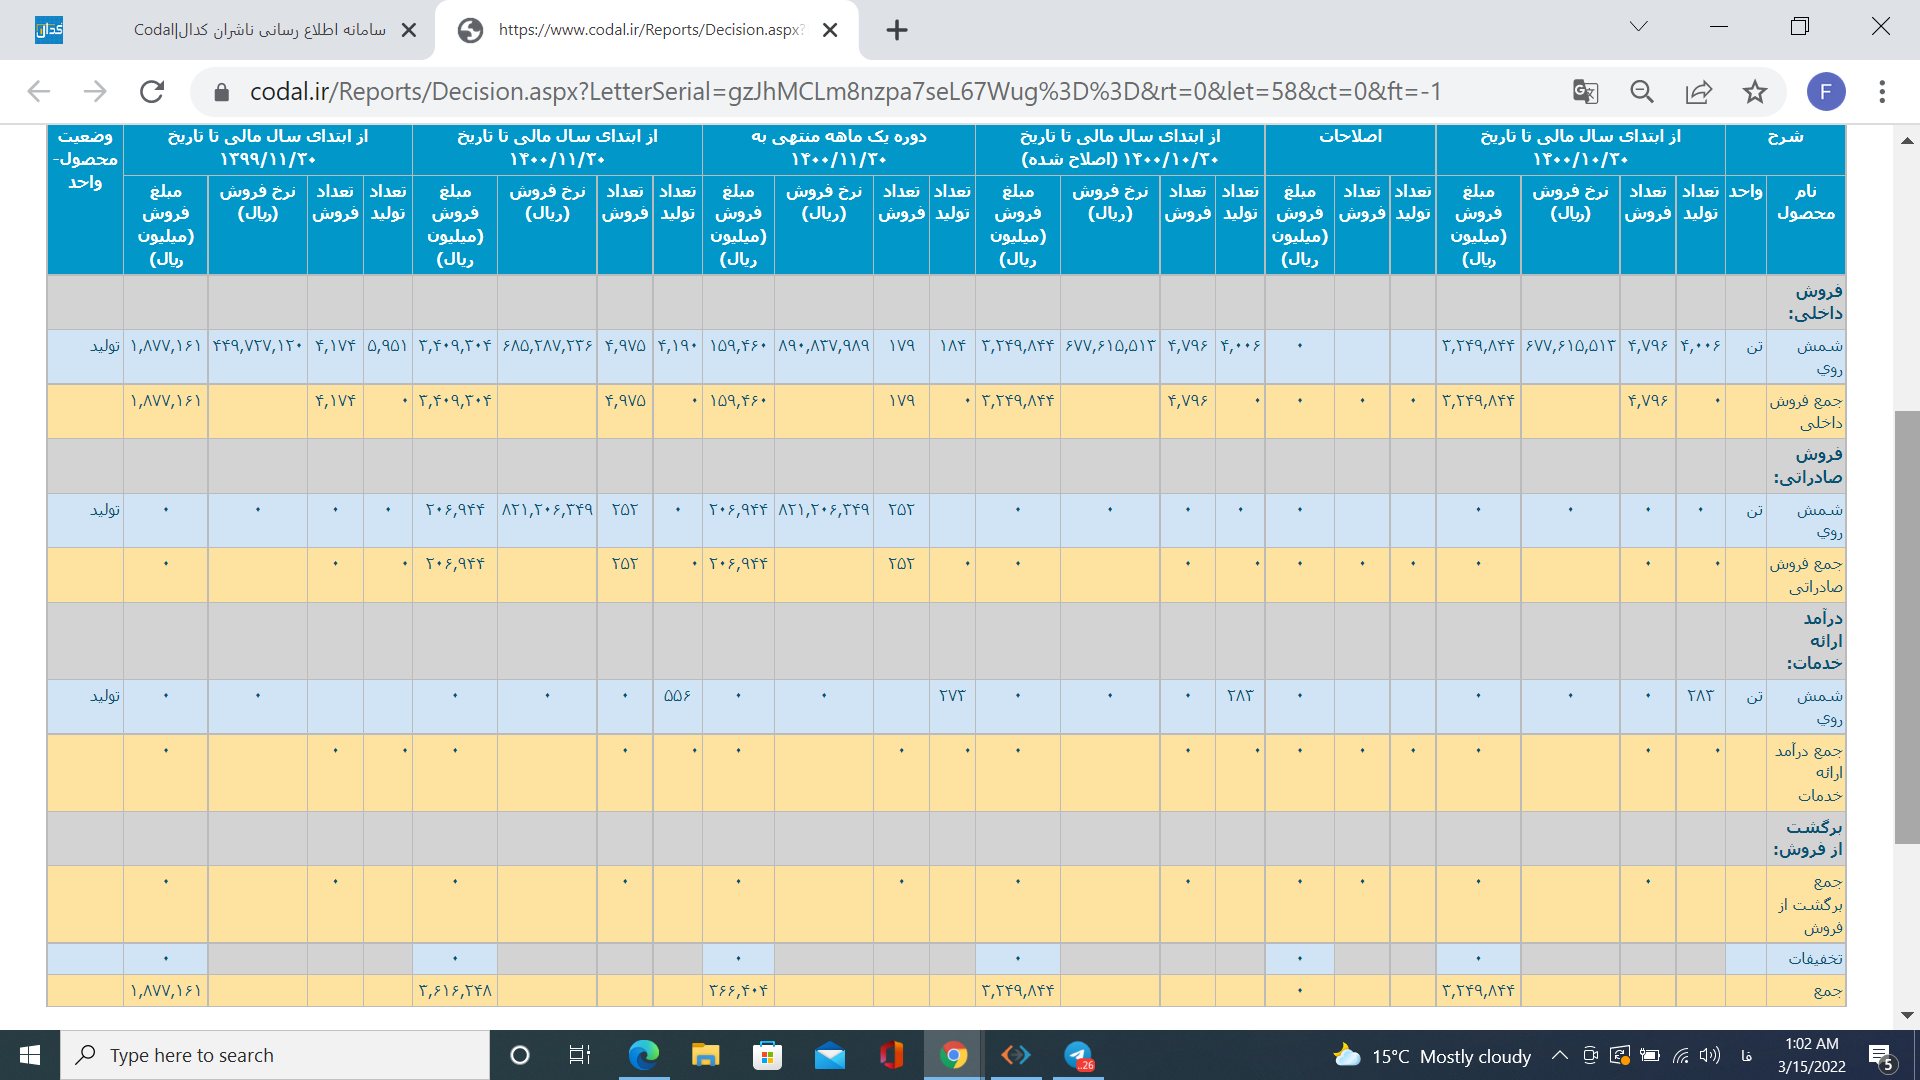Click scrollbar down arrow

[x=1907, y=1015]
